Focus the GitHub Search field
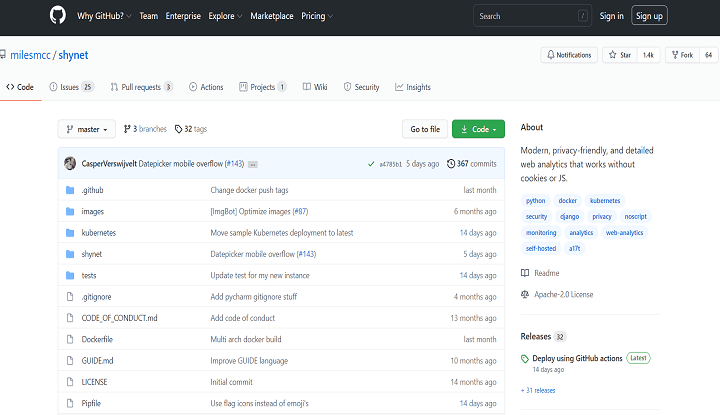The image size is (720, 415). point(532,16)
